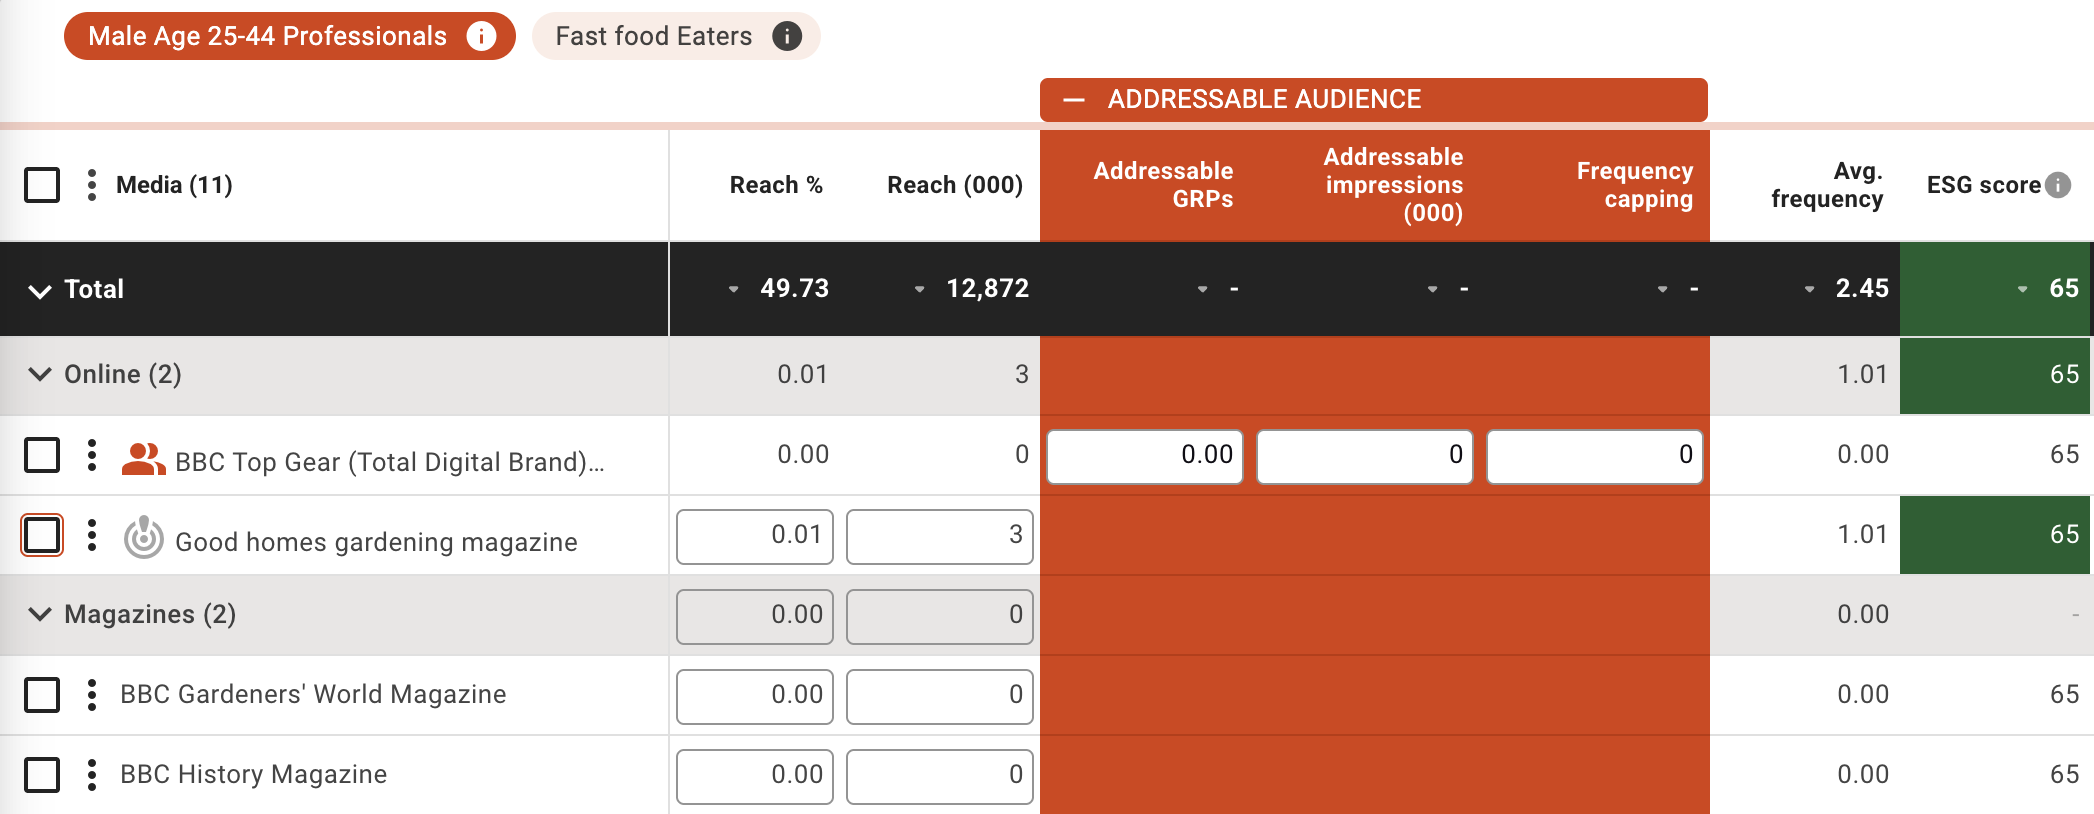
Task: Edit BBC Top Gear Addressable GRPs field
Action: (1145, 456)
